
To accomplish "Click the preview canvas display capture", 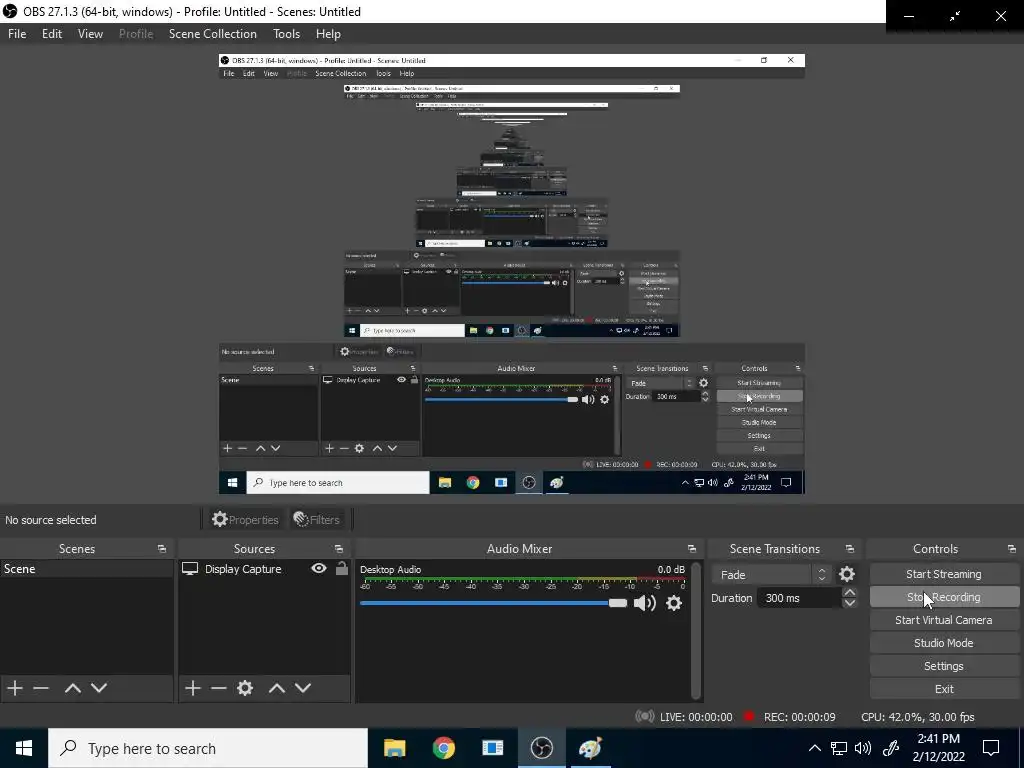I will pos(511,274).
